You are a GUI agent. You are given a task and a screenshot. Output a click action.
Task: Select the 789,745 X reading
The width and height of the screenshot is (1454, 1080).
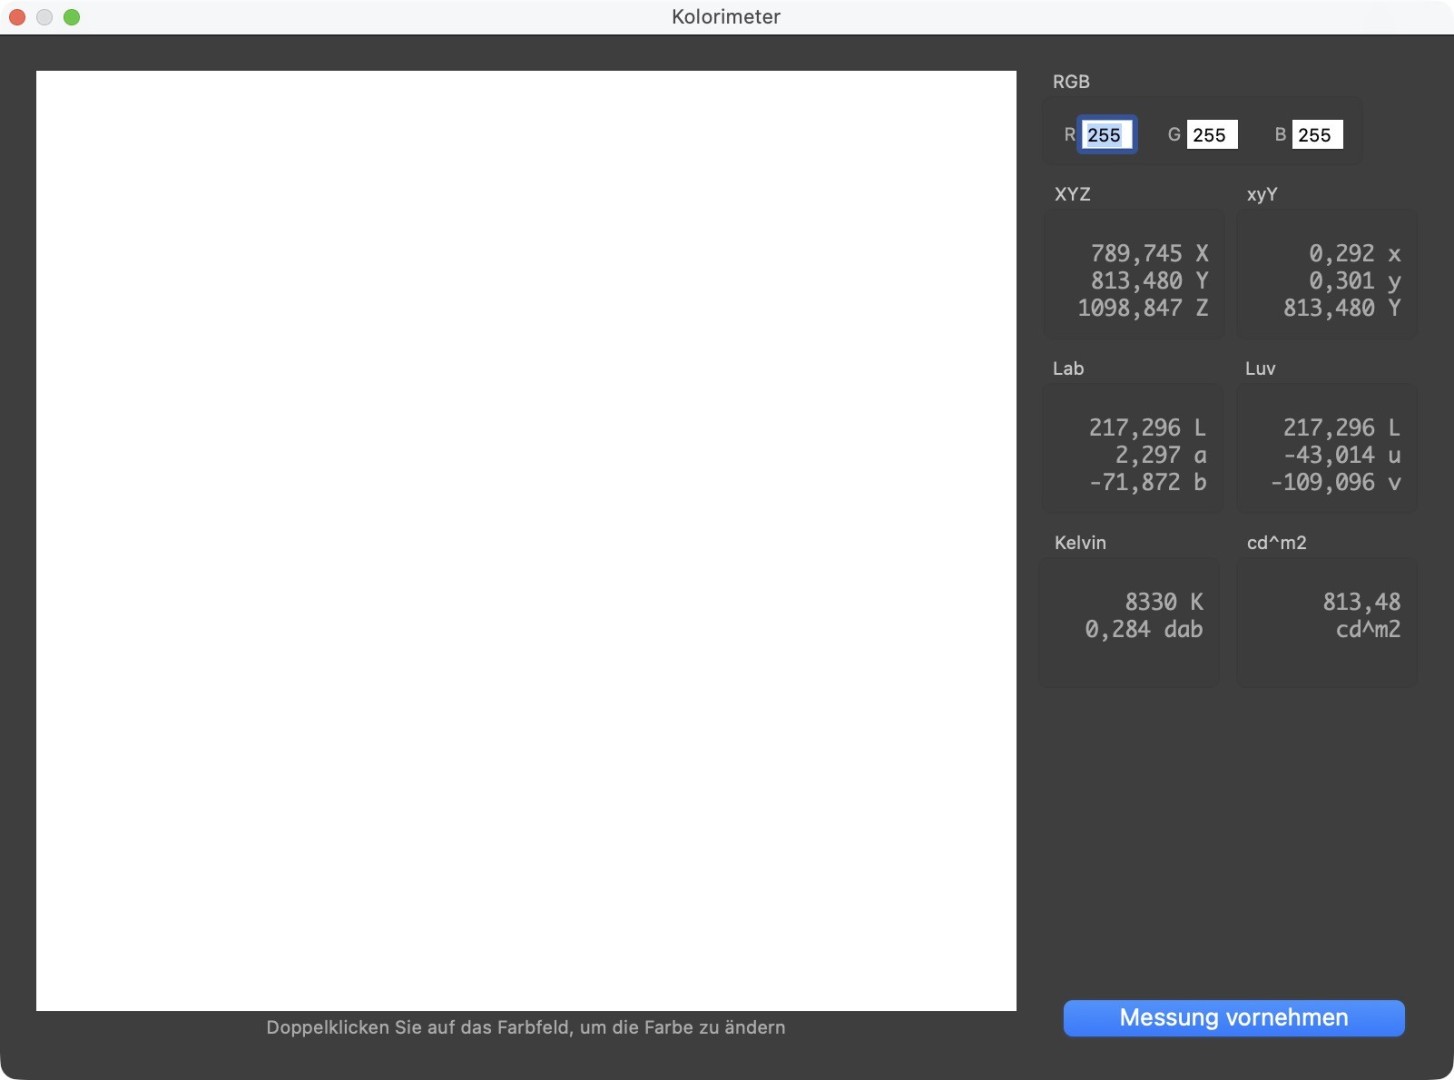(1148, 254)
